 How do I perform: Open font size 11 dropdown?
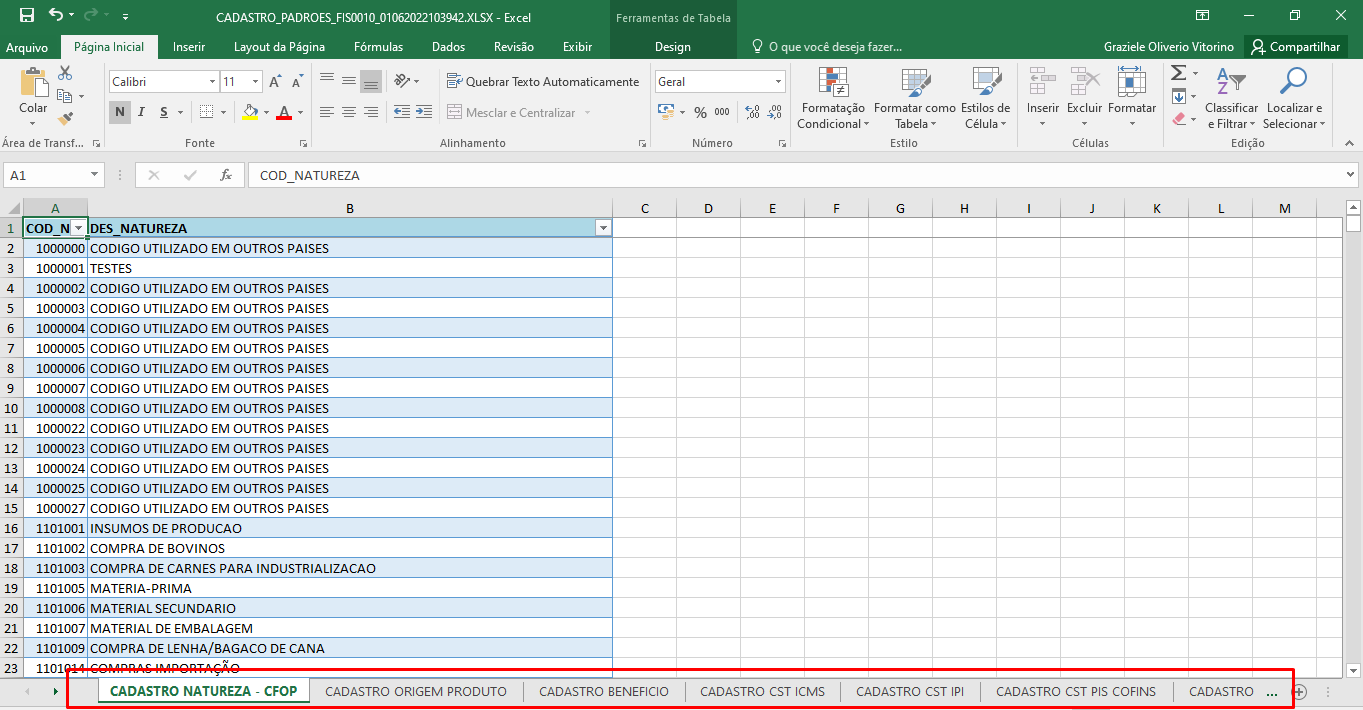click(x=256, y=82)
